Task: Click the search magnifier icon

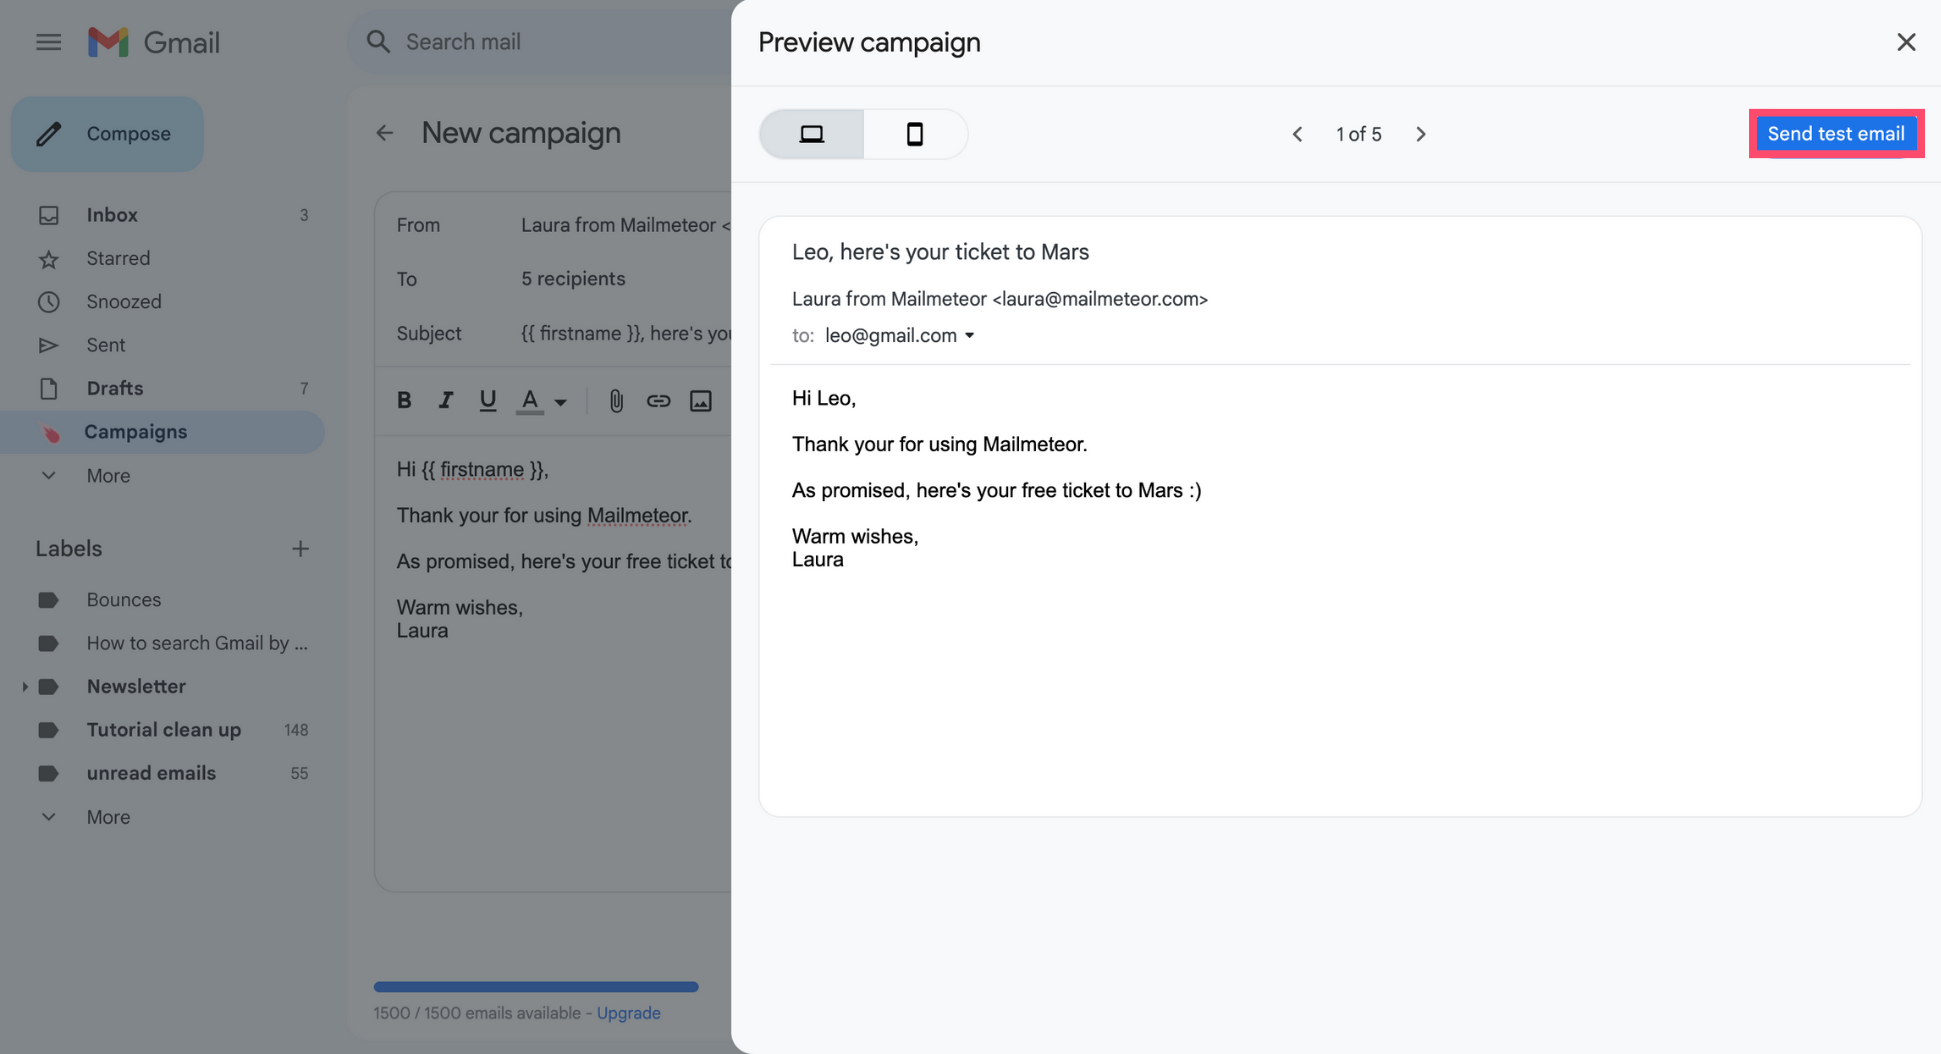Action: 378,42
